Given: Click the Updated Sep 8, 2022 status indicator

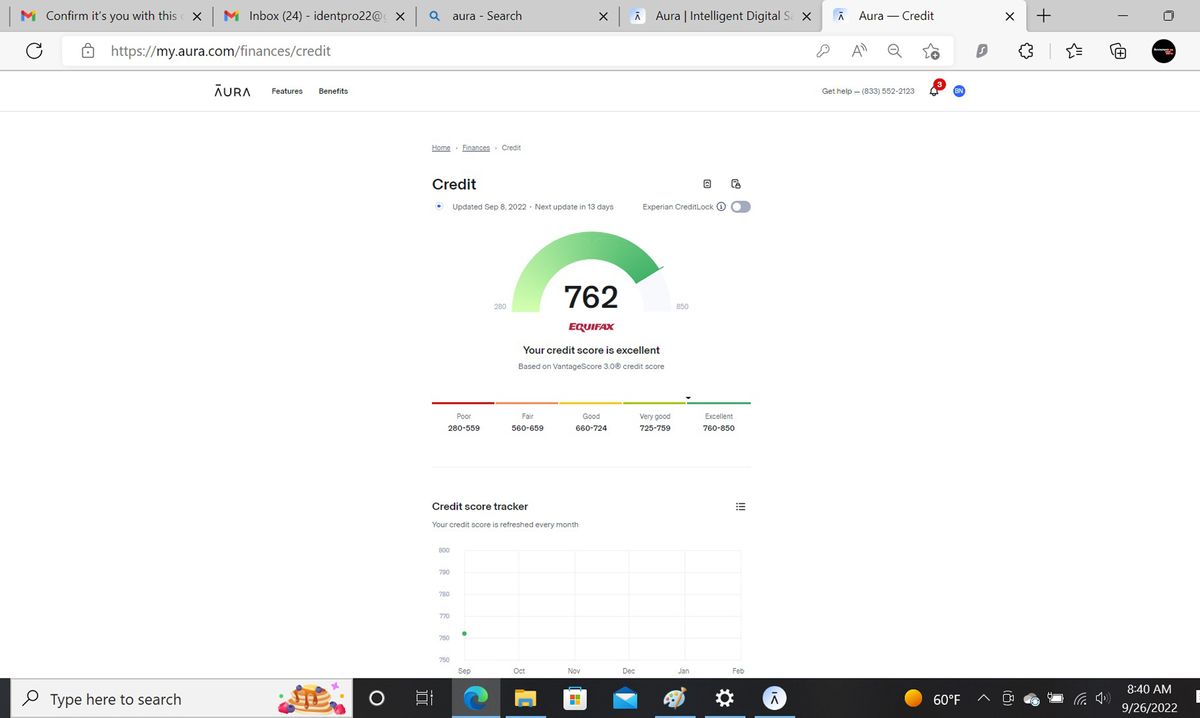Looking at the screenshot, I should click(x=440, y=207).
